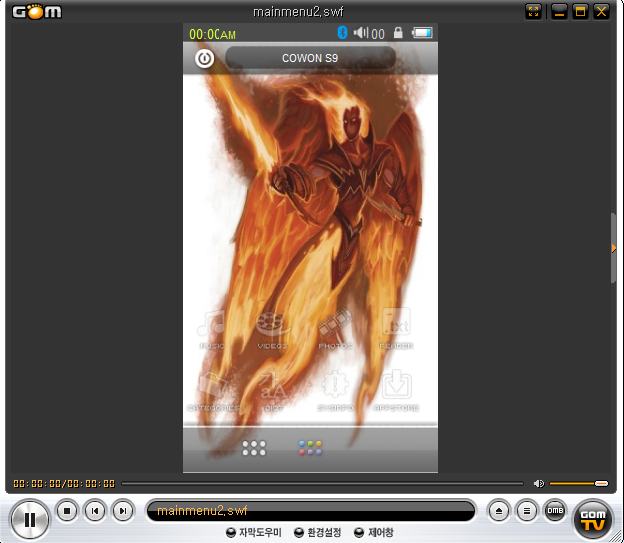Image resolution: width=624 pixels, height=543 pixels.
Task: Mute audio via speaker icon
Action: [539, 483]
